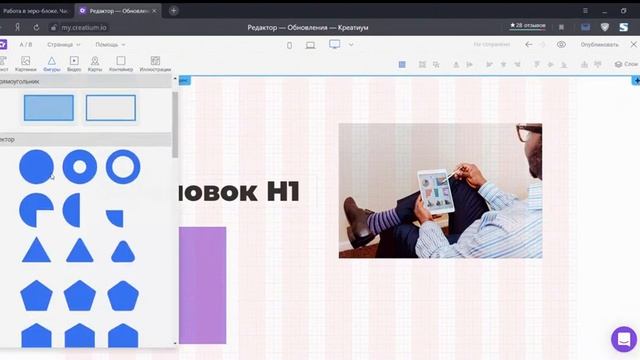Click the Creatium logo icon
This screenshot has height=360, width=640.
click(x=3, y=44)
